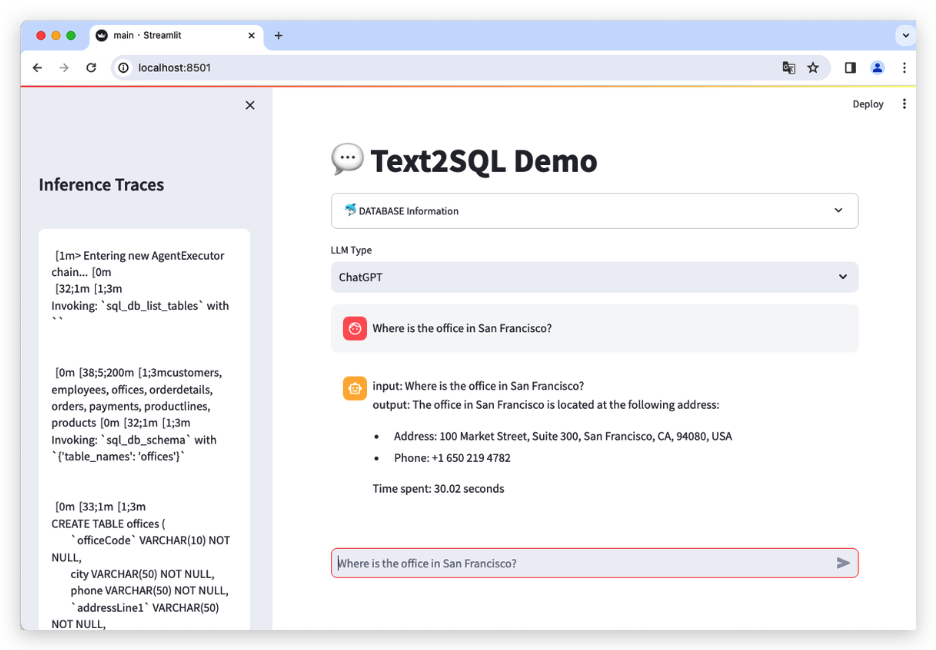Screen dimensions: 936x650
Task: Click the speech bubble emoji in the title
Action: coord(347,160)
